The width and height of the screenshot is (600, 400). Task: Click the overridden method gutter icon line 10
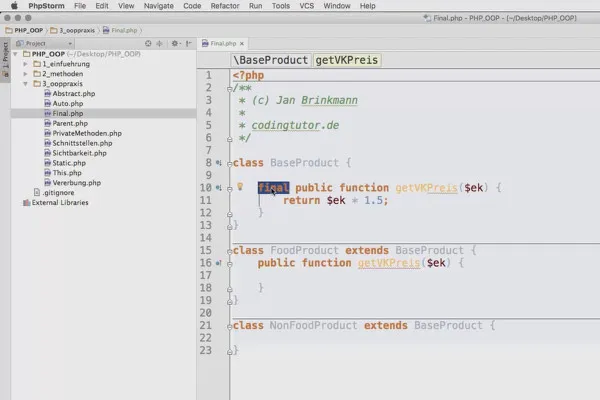click(x=218, y=188)
